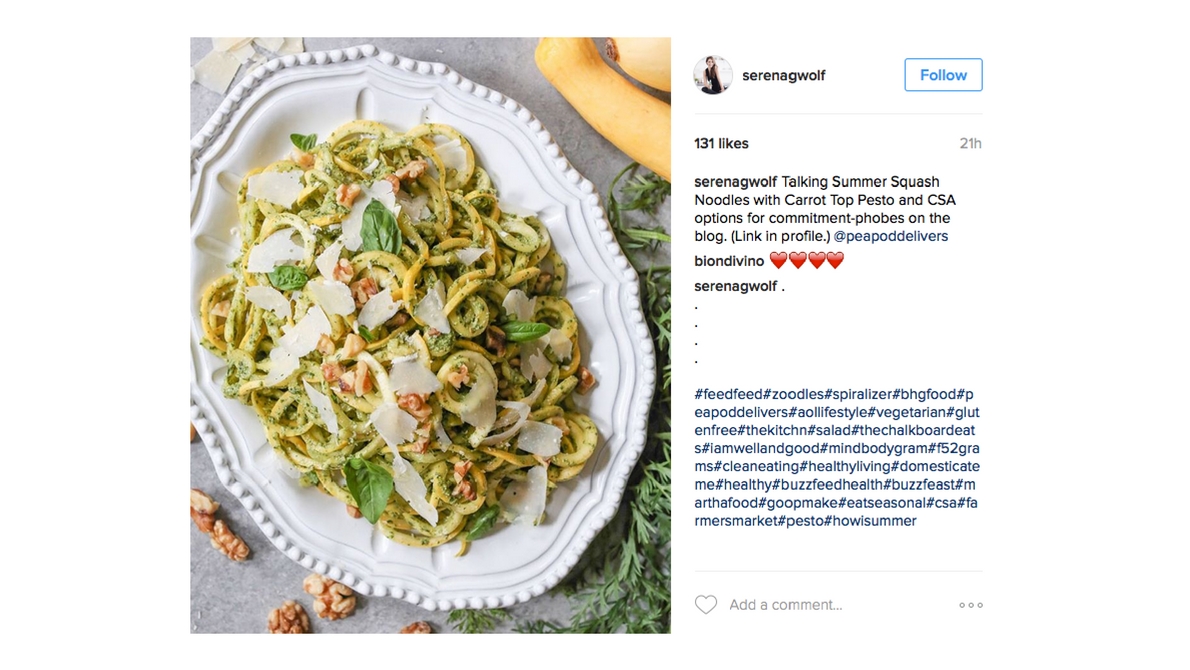Open the #feedfeed hashtag
The width and height of the screenshot is (1190, 670).
pyautogui.click(x=729, y=394)
